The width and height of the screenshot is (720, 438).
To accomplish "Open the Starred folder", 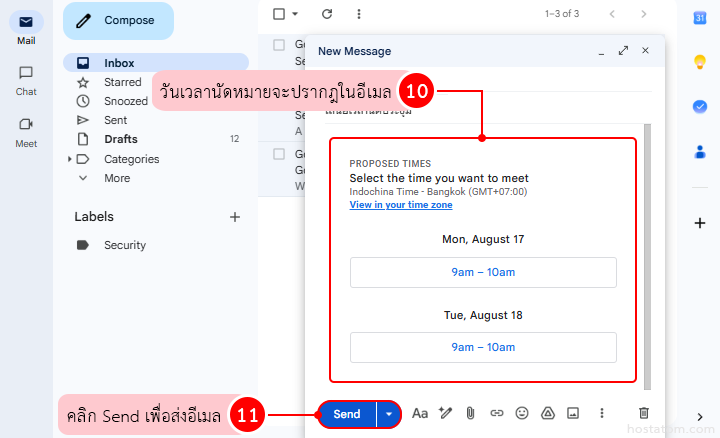I will pyautogui.click(x=122, y=82).
